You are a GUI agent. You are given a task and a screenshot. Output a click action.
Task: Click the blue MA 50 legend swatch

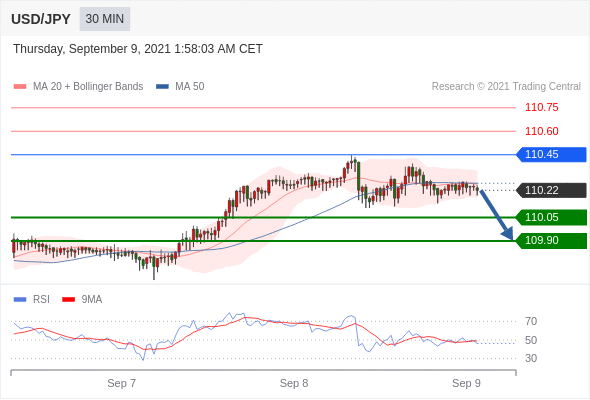click(x=163, y=87)
